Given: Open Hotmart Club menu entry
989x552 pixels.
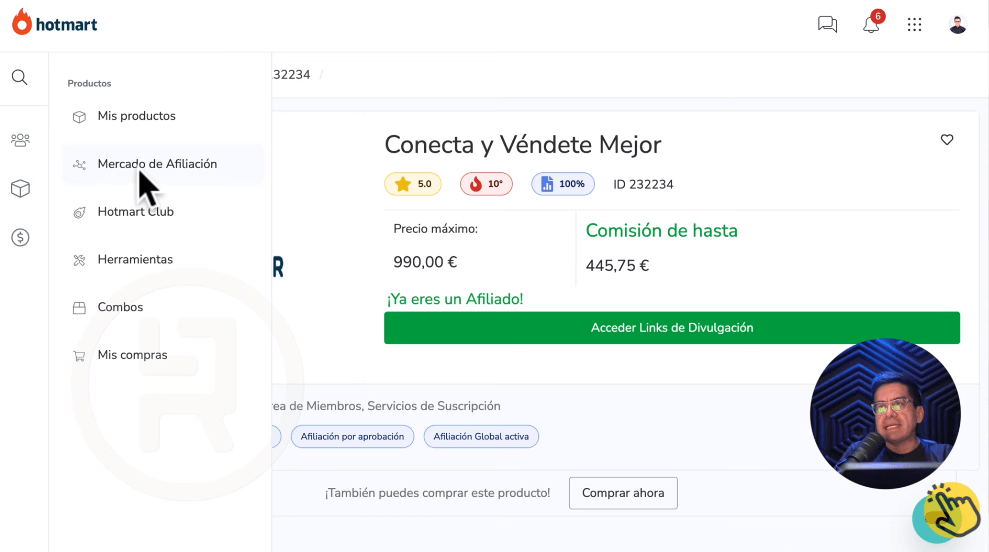Looking at the screenshot, I should [163, 212].
